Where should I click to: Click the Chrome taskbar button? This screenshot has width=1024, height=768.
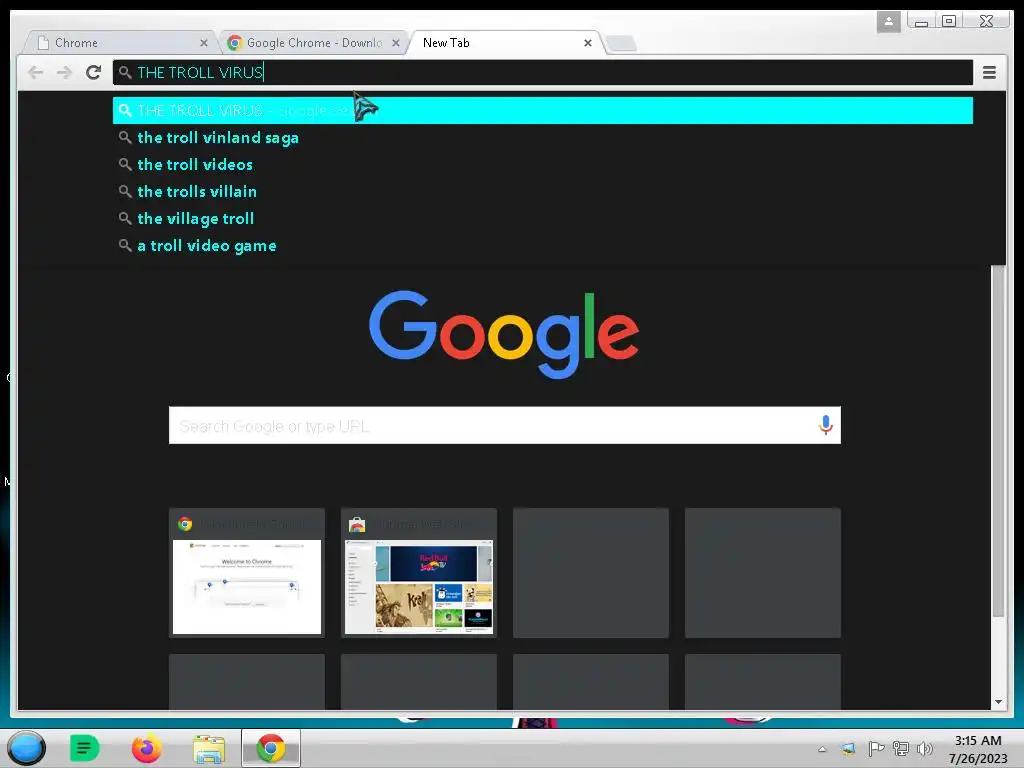270,748
